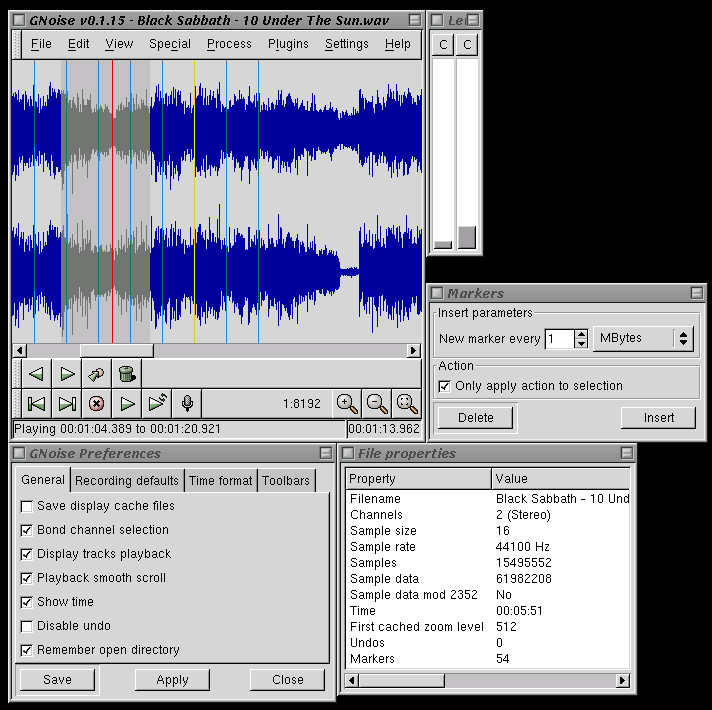Click the pushpin add marker icon
This screenshot has height=710, width=712.
[x=97, y=374]
